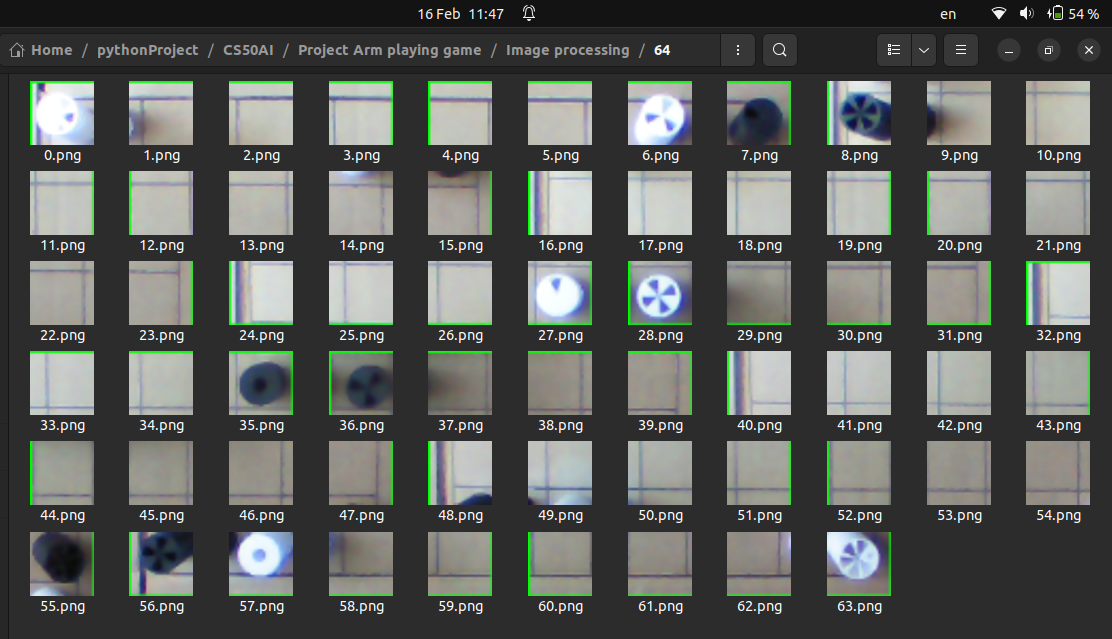Select the 0.png thumbnail
The width and height of the screenshot is (1112, 639).
62,113
